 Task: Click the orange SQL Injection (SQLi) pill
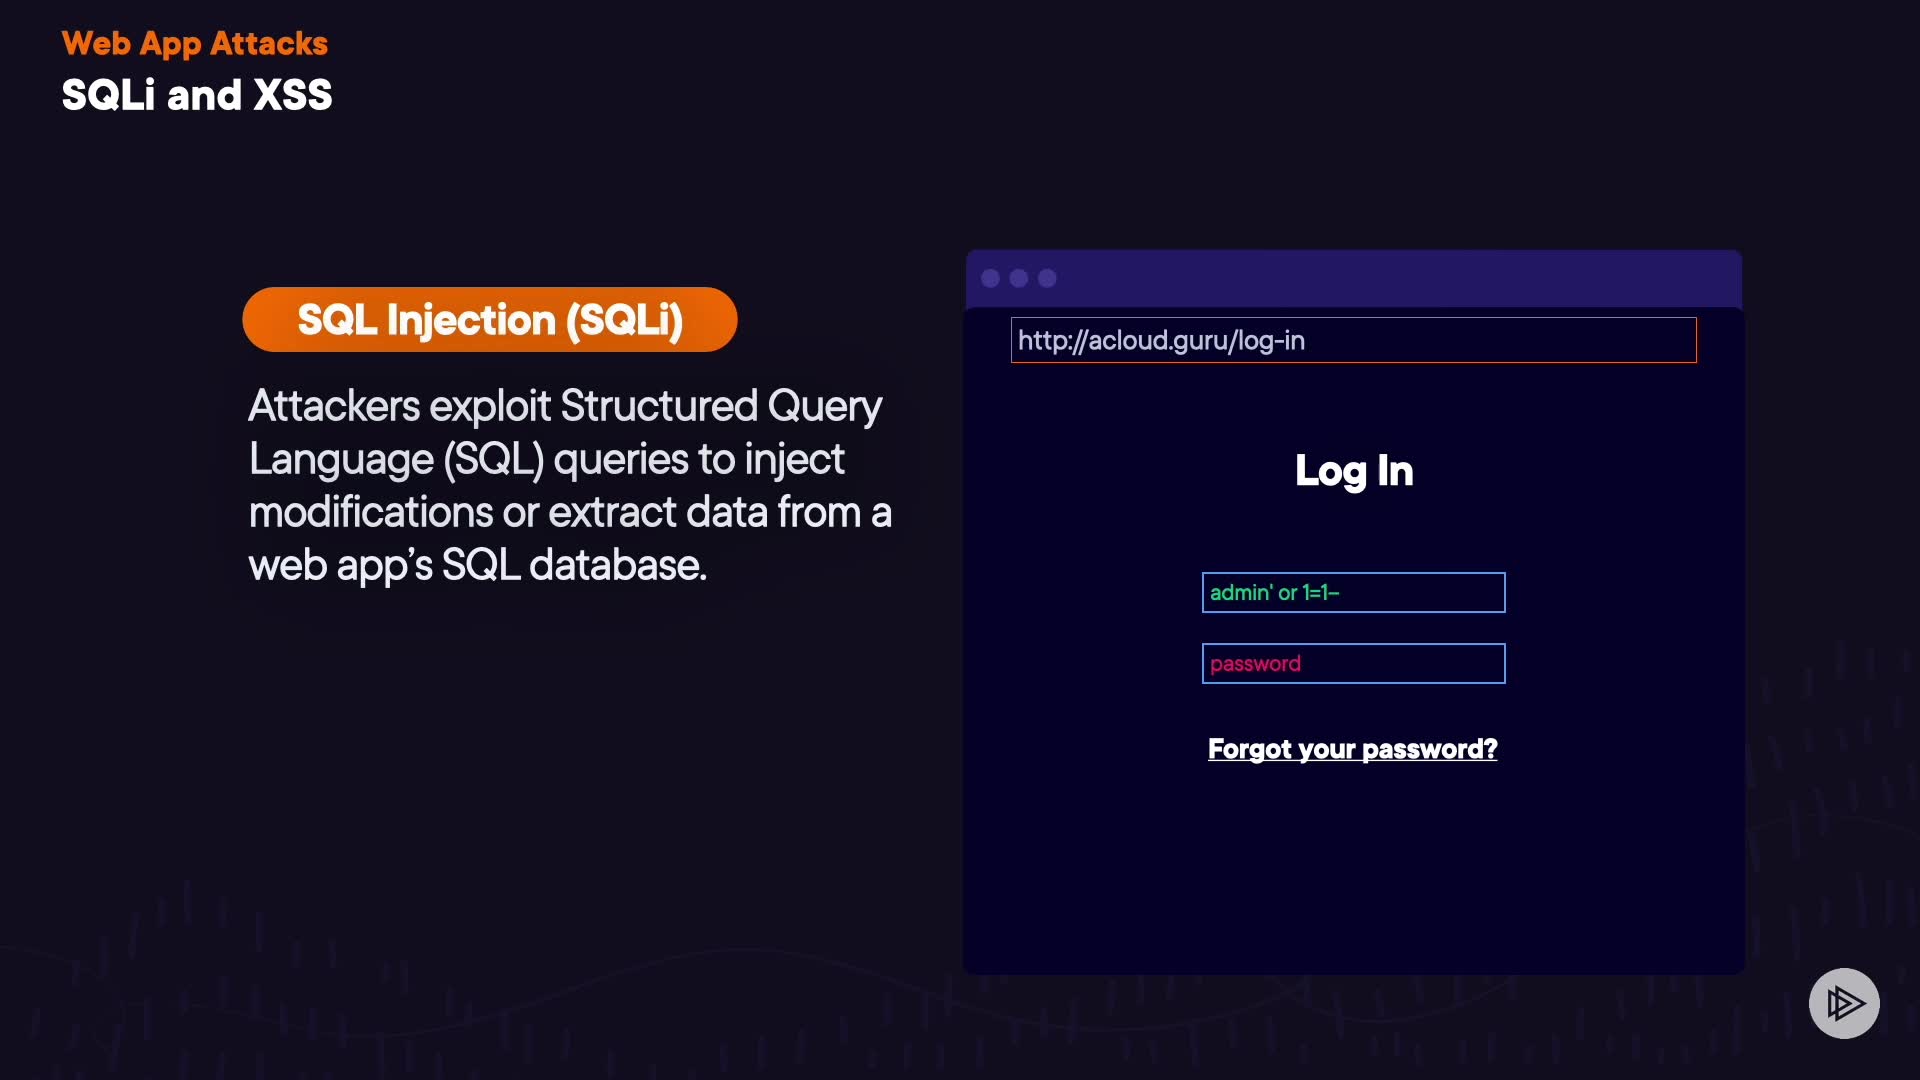[x=489, y=320]
